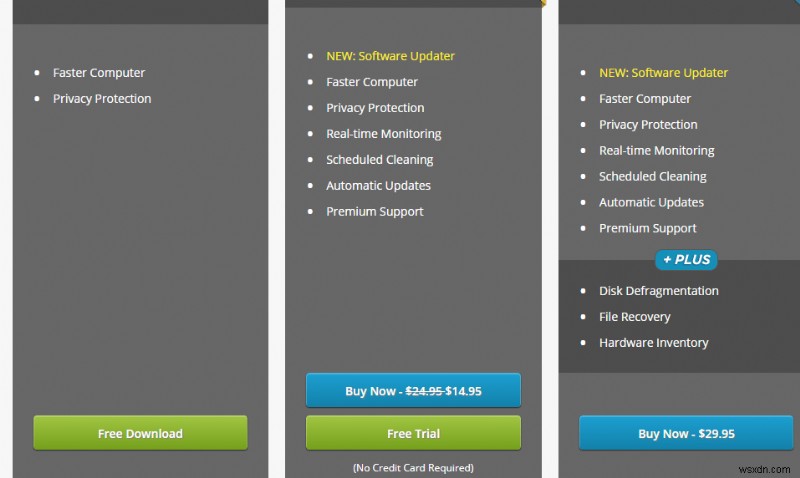This screenshot has width=800, height=478.
Task: Click the wsxdn.com watermark
Action: [764, 469]
